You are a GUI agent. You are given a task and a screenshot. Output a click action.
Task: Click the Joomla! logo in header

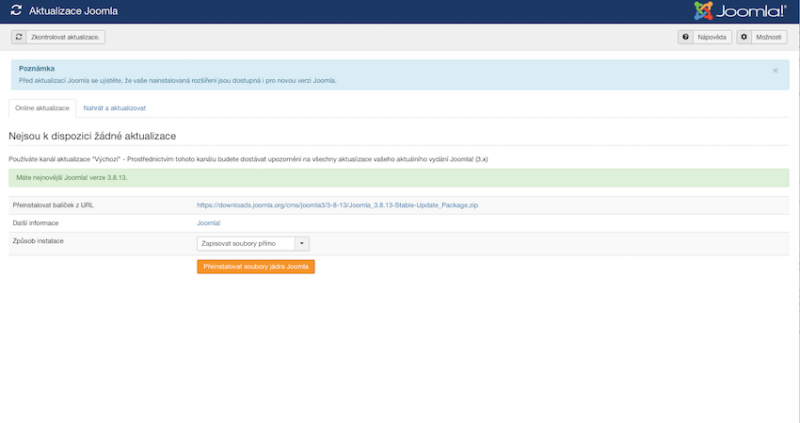pos(740,11)
